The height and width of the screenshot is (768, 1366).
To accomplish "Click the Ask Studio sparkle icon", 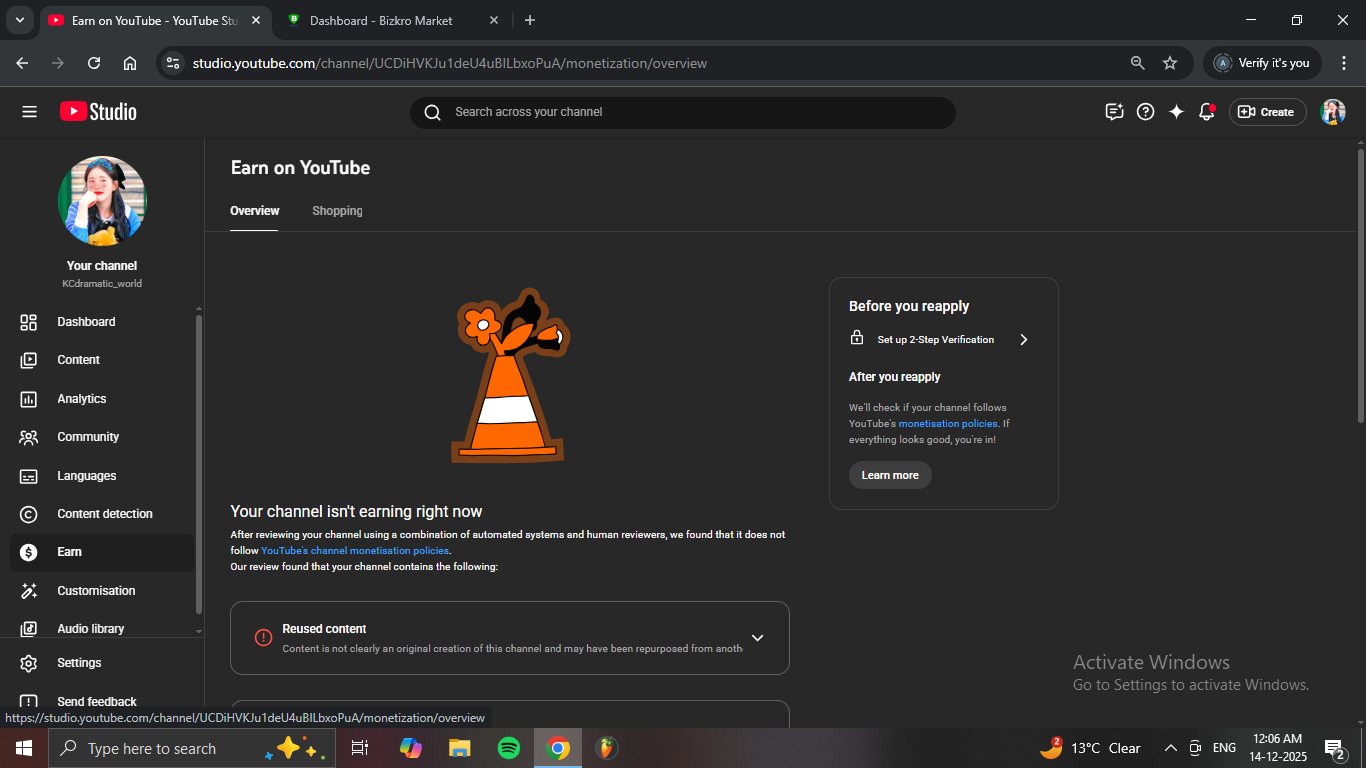I will click(x=1176, y=112).
